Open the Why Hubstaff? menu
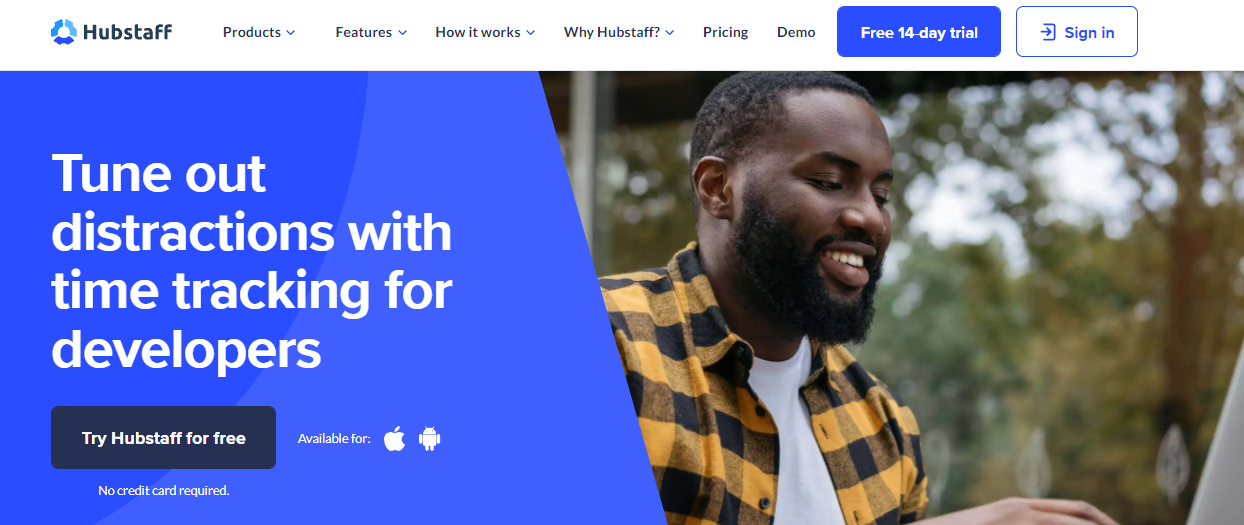The width and height of the screenshot is (1244, 525). (612, 32)
